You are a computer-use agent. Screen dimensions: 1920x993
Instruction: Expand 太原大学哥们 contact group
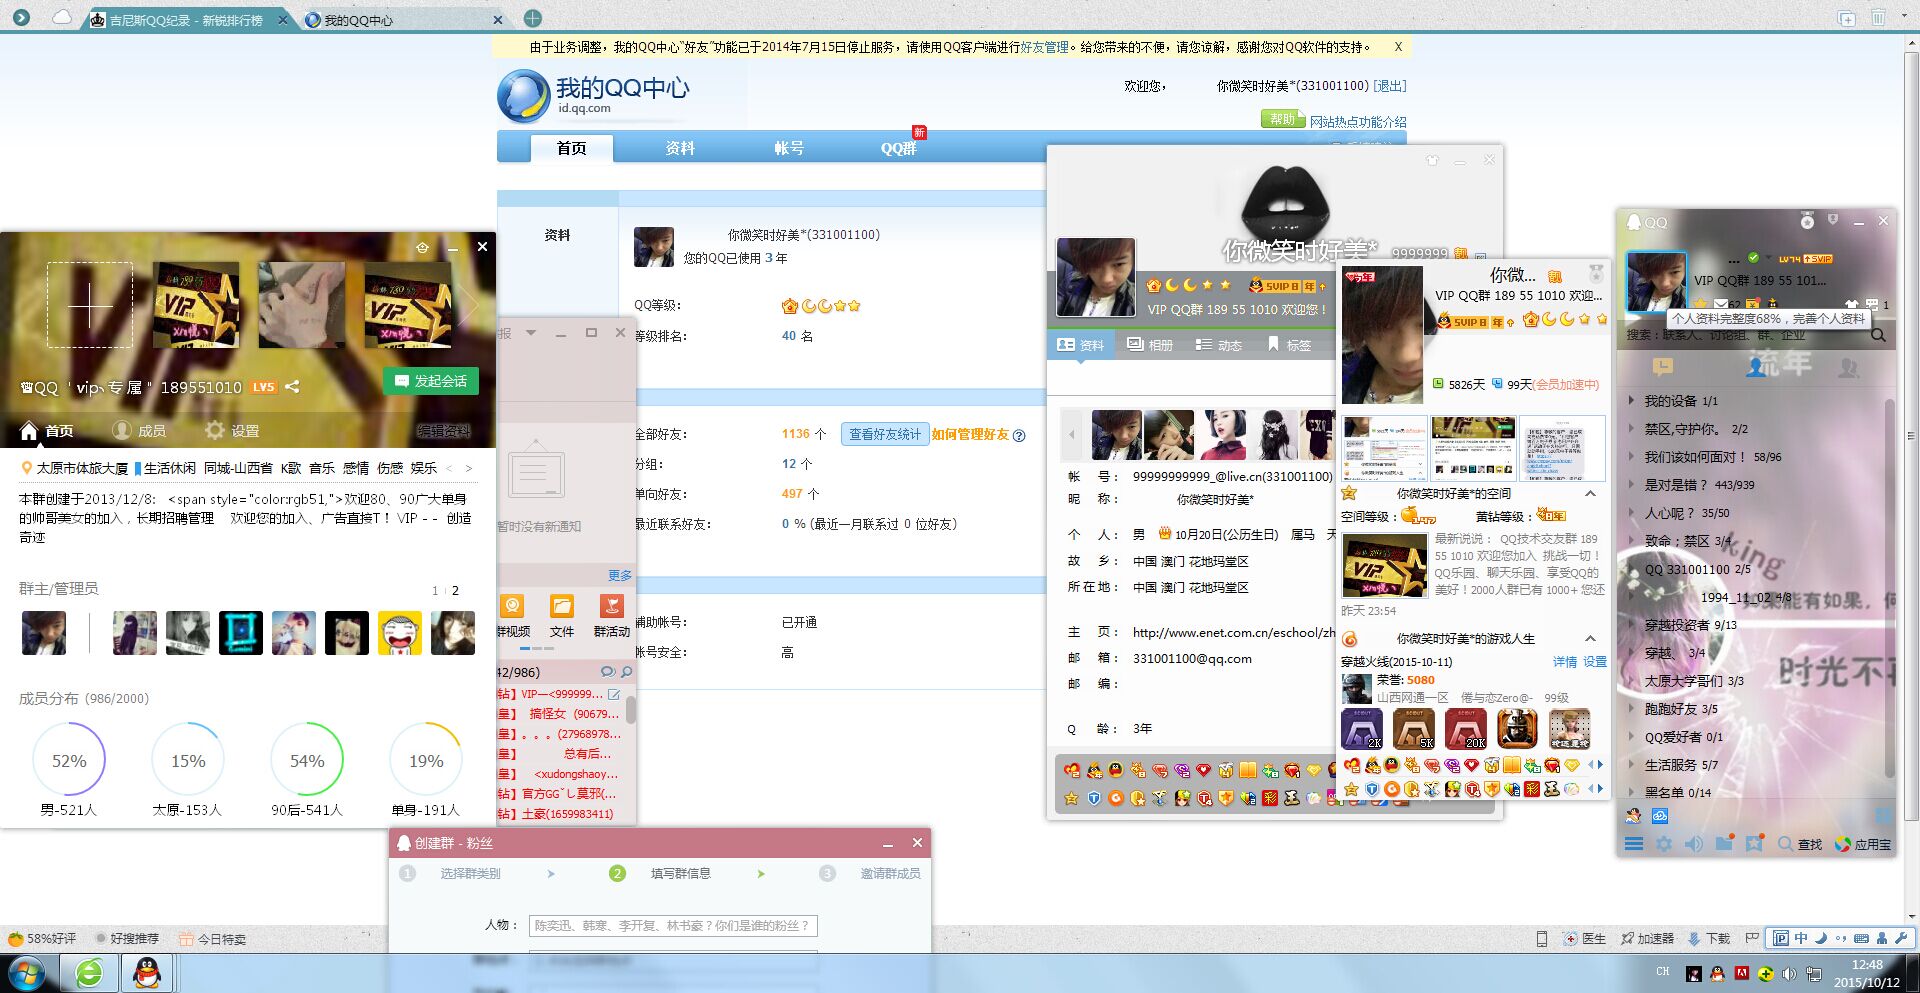click(1632, 680)
